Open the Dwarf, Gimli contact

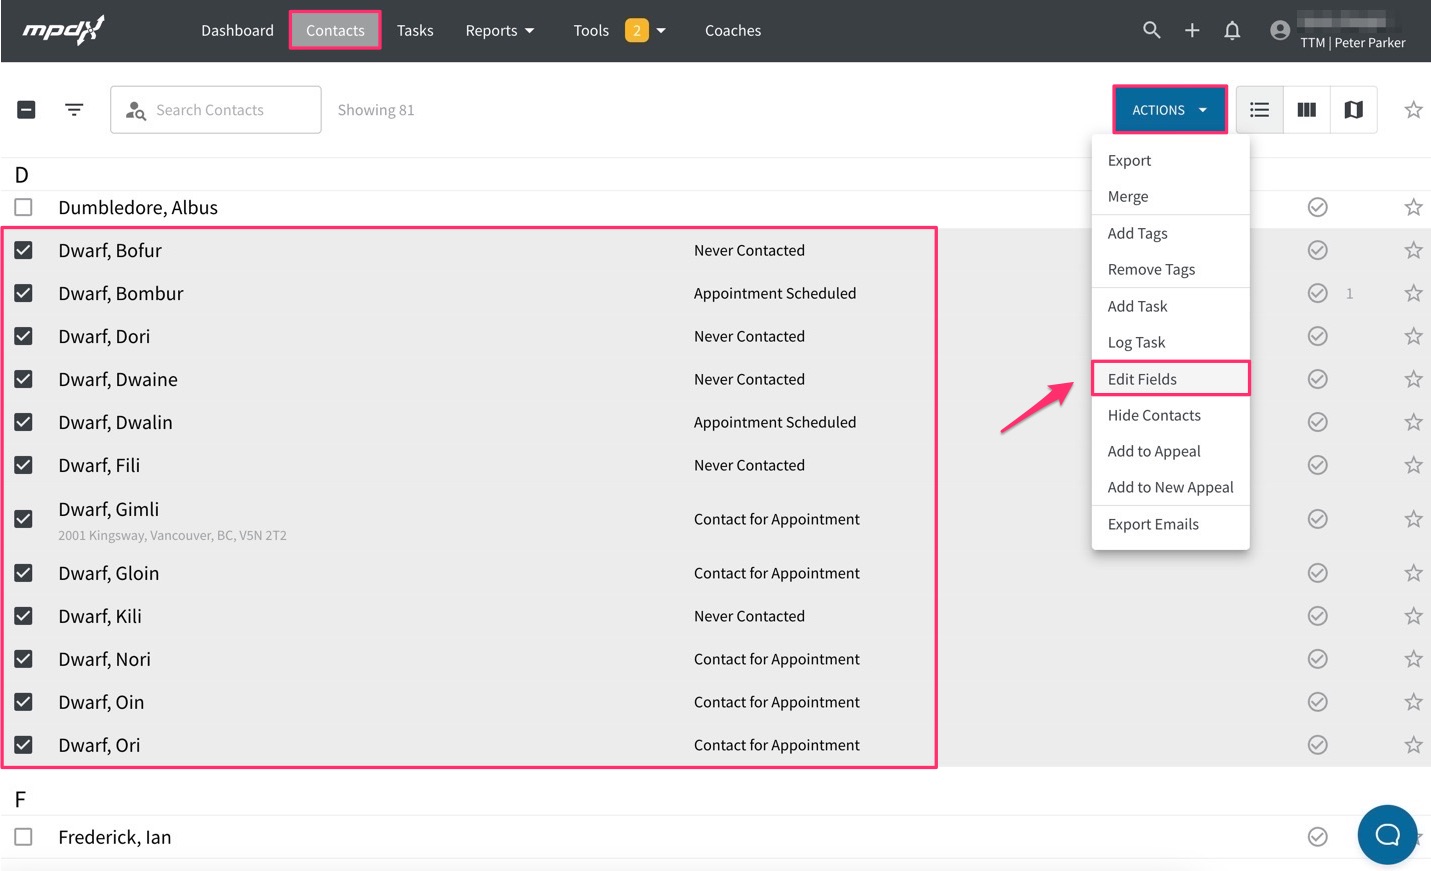pyautogui.click(x=108, y=509)
